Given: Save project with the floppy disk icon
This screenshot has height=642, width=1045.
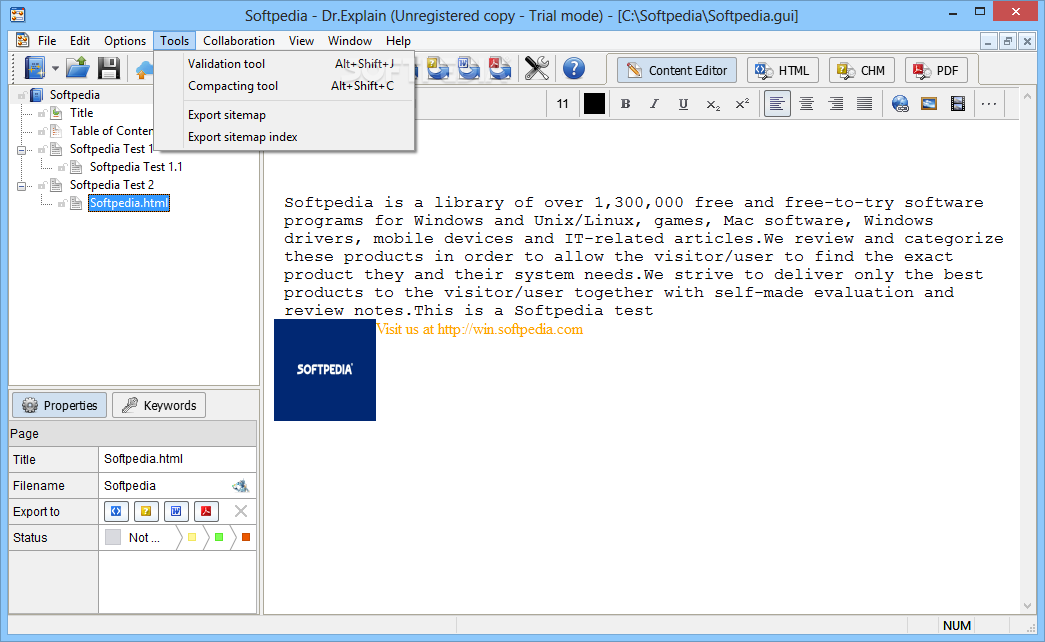Looking at the screenshot, I should pyautogui.click(x=109, y=69).
